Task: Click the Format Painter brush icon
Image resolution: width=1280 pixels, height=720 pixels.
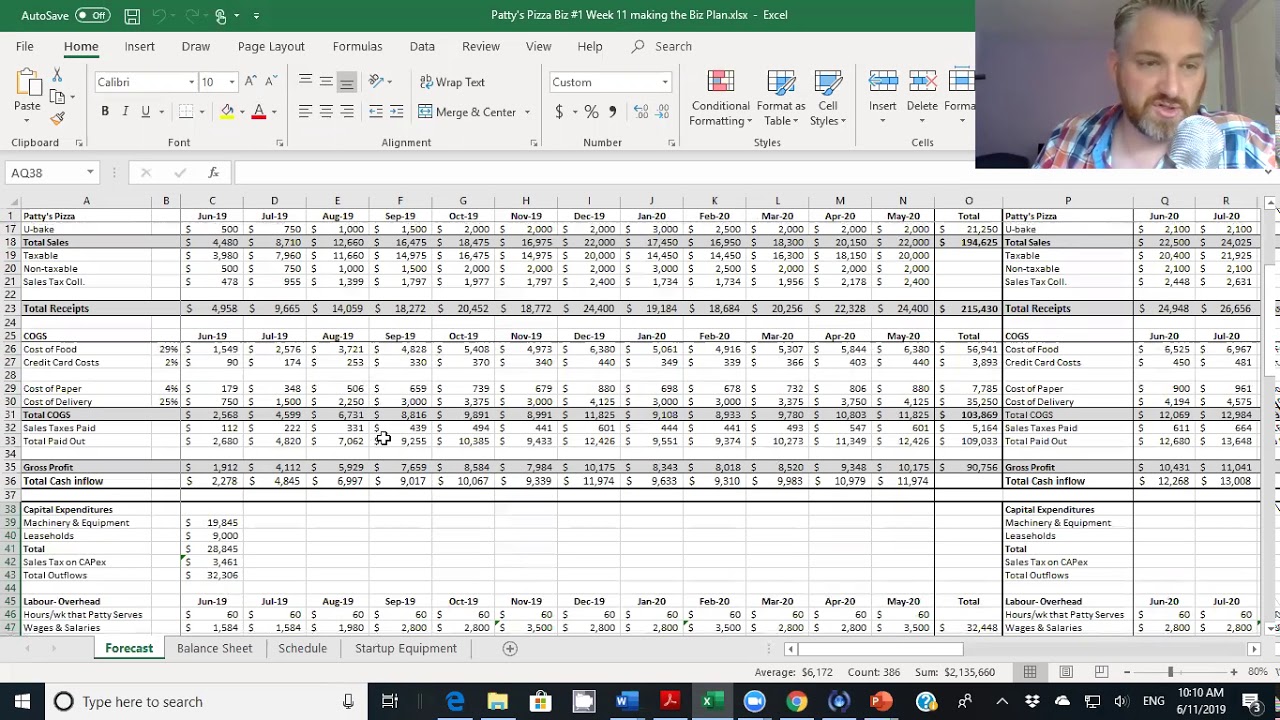Action: [x=57, y=118]
